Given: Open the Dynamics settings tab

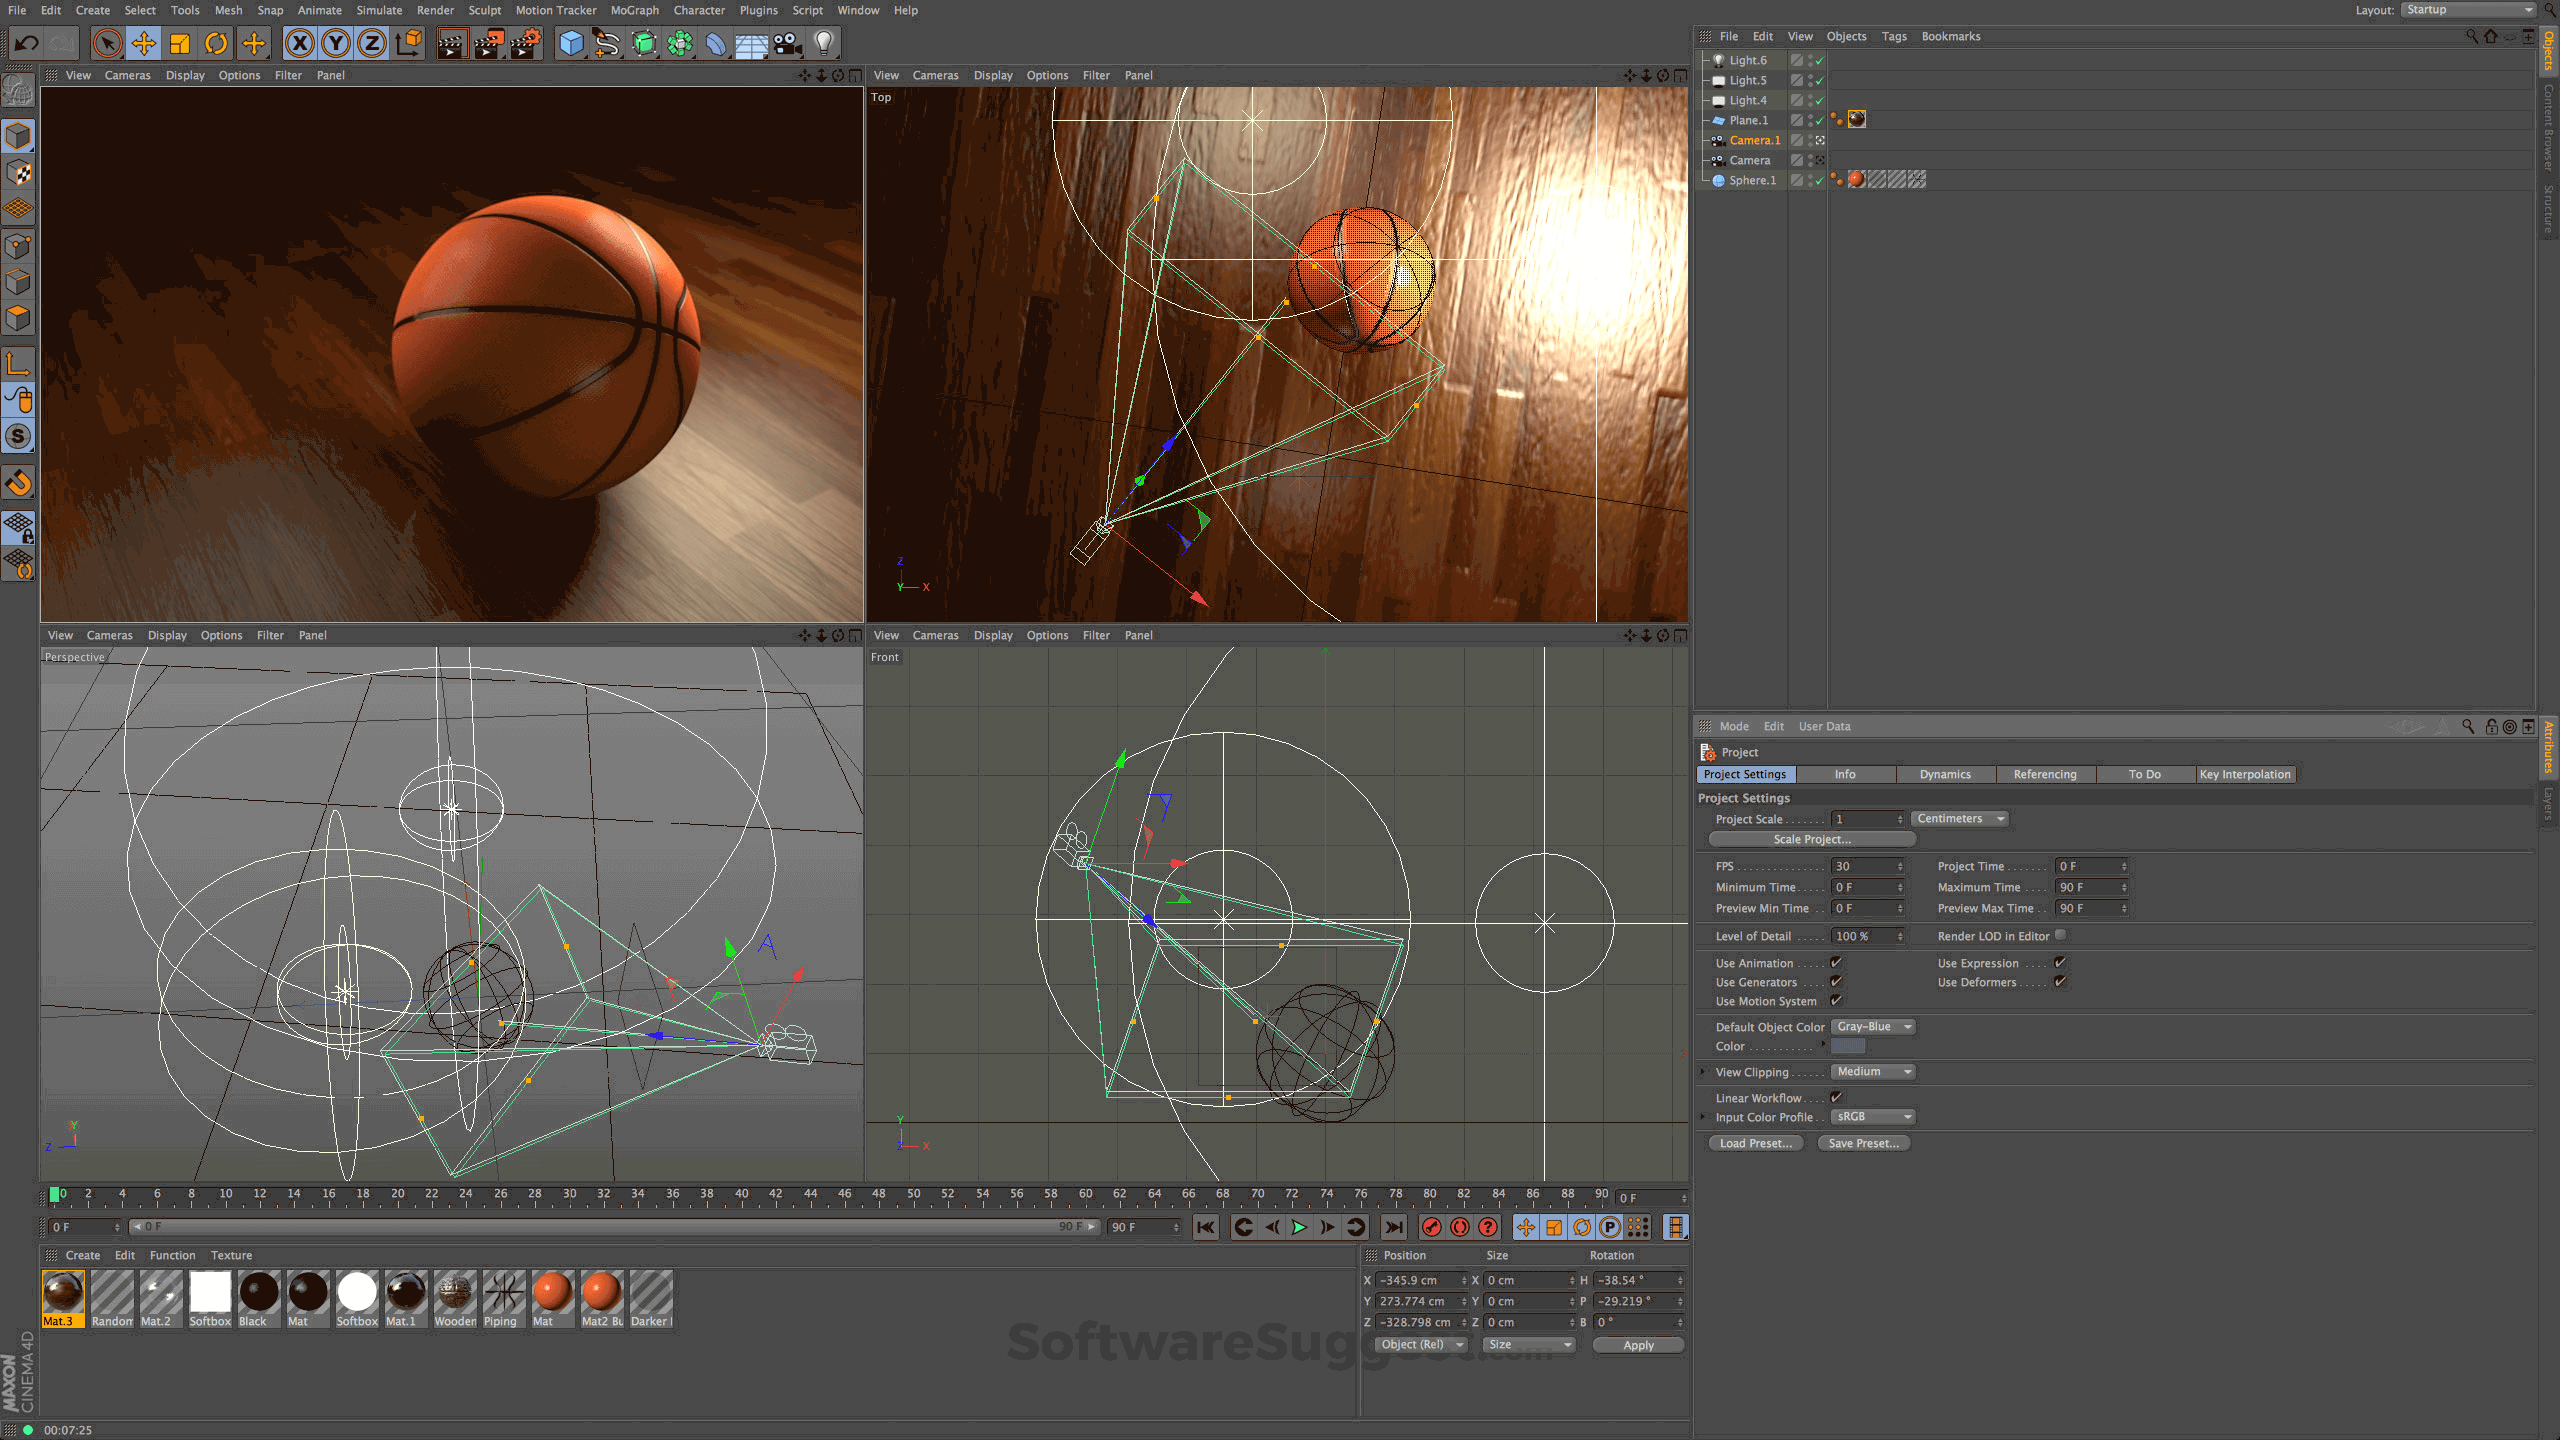Looking at the screenshot, I should (1945, 774).
